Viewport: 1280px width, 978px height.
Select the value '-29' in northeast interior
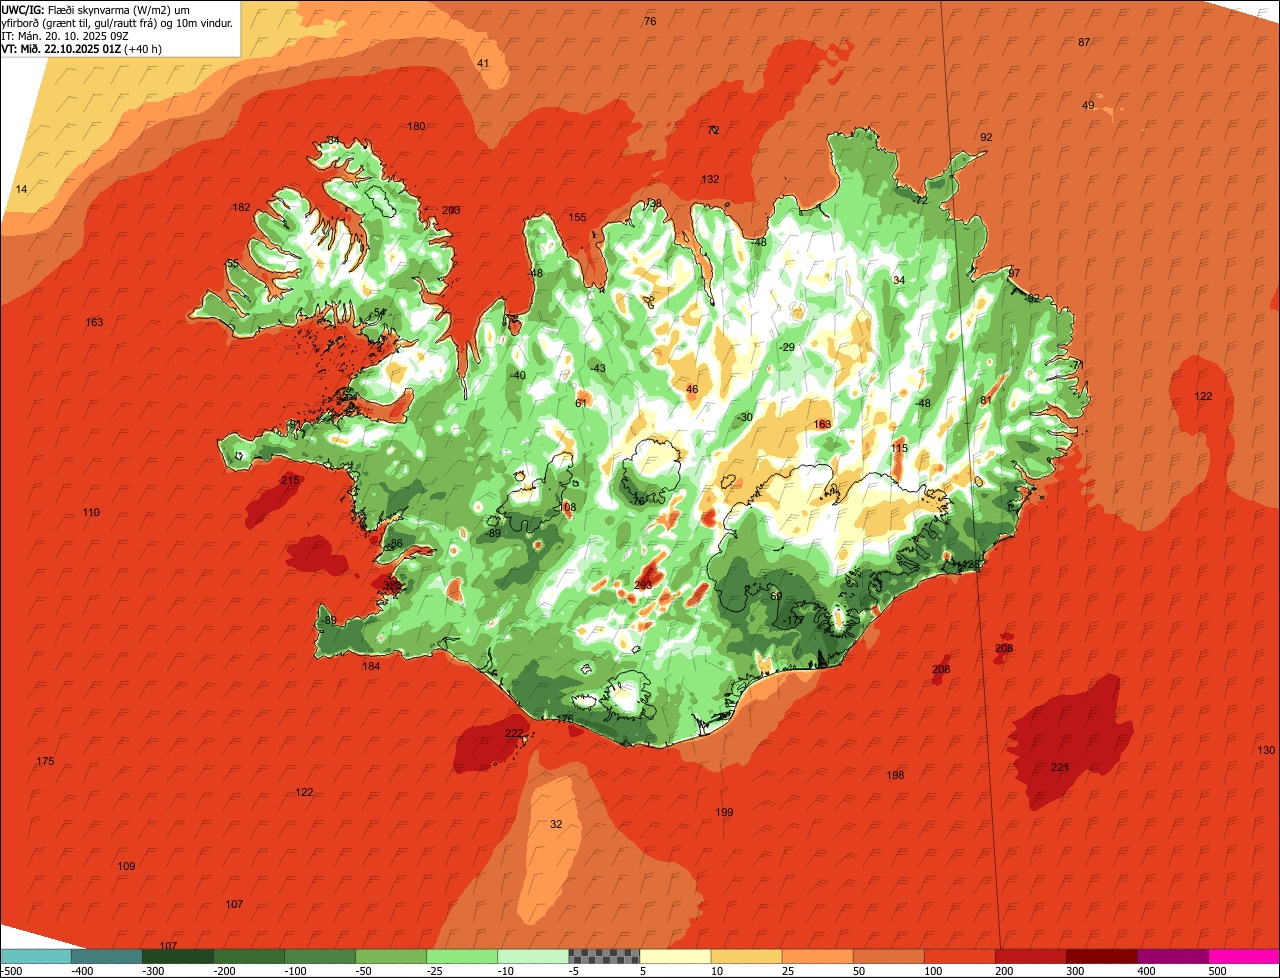click(786, 347)
